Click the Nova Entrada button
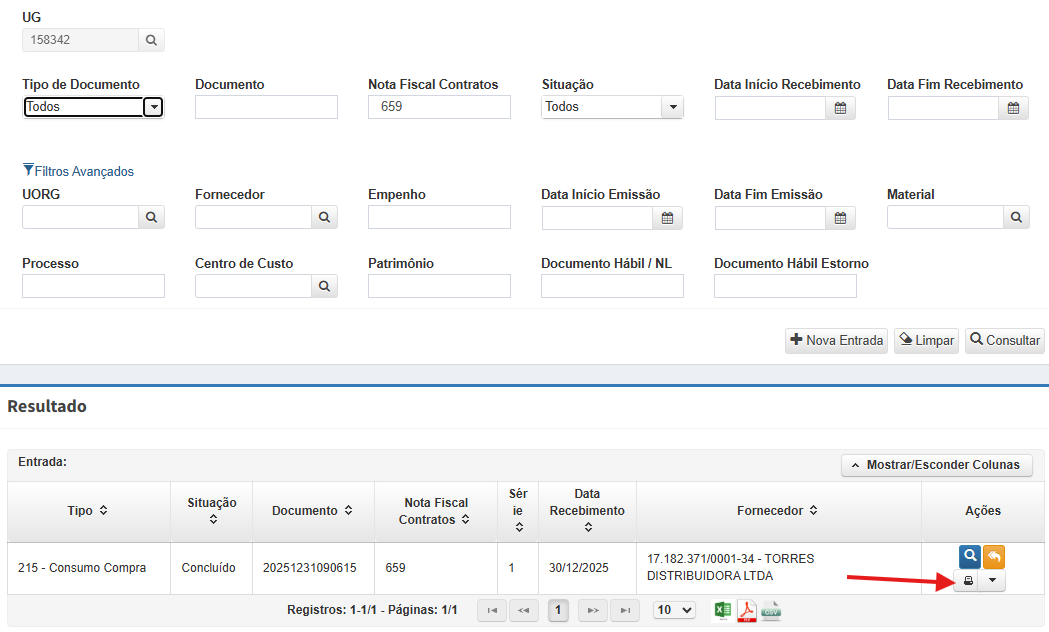1049x632 pixels. [836, 340]
